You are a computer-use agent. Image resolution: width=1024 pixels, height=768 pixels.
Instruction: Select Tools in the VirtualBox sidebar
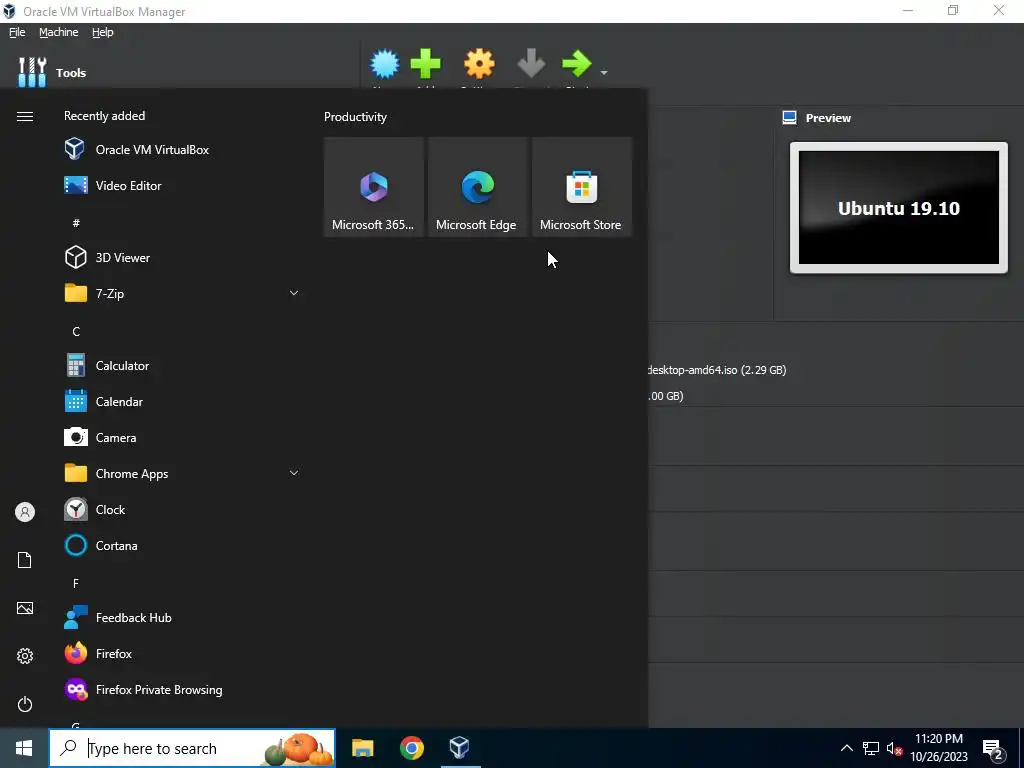[x=52, y=72]
